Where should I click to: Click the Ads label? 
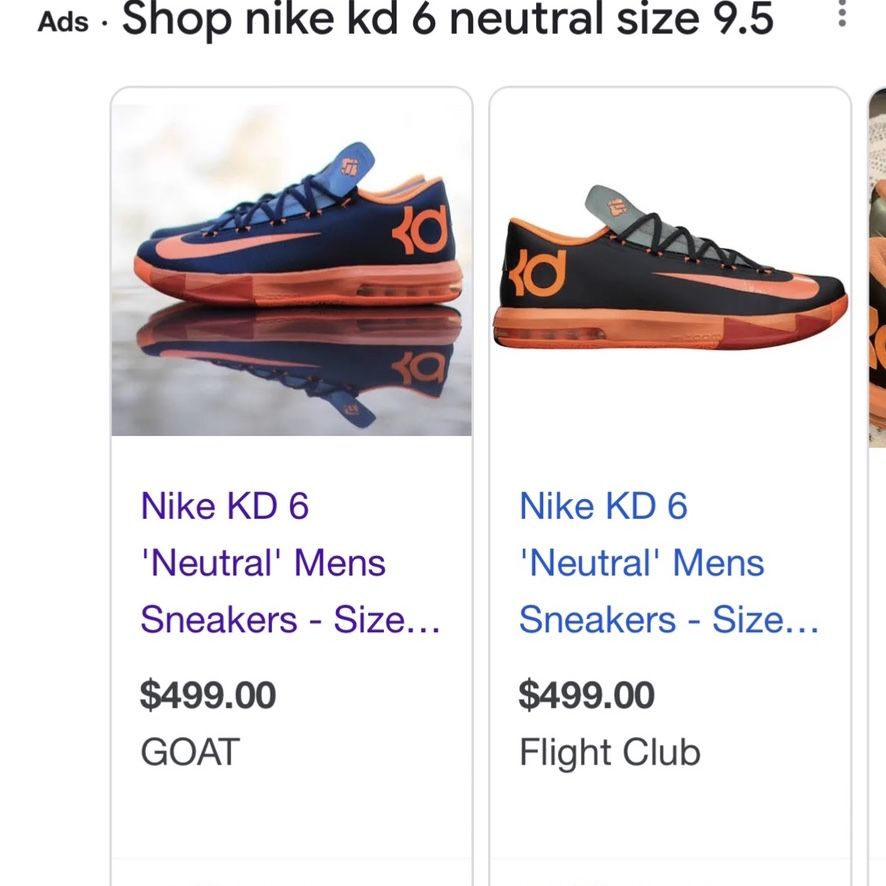click(62, 22)
